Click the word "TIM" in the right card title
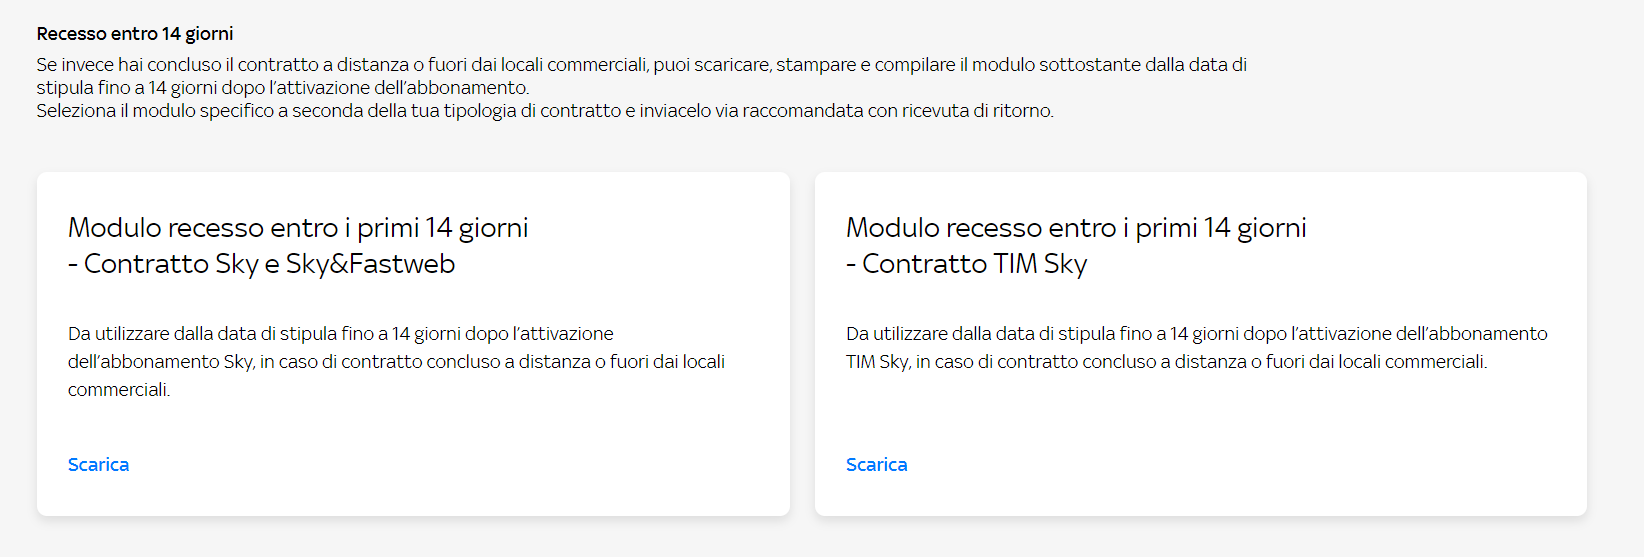 1015,264
